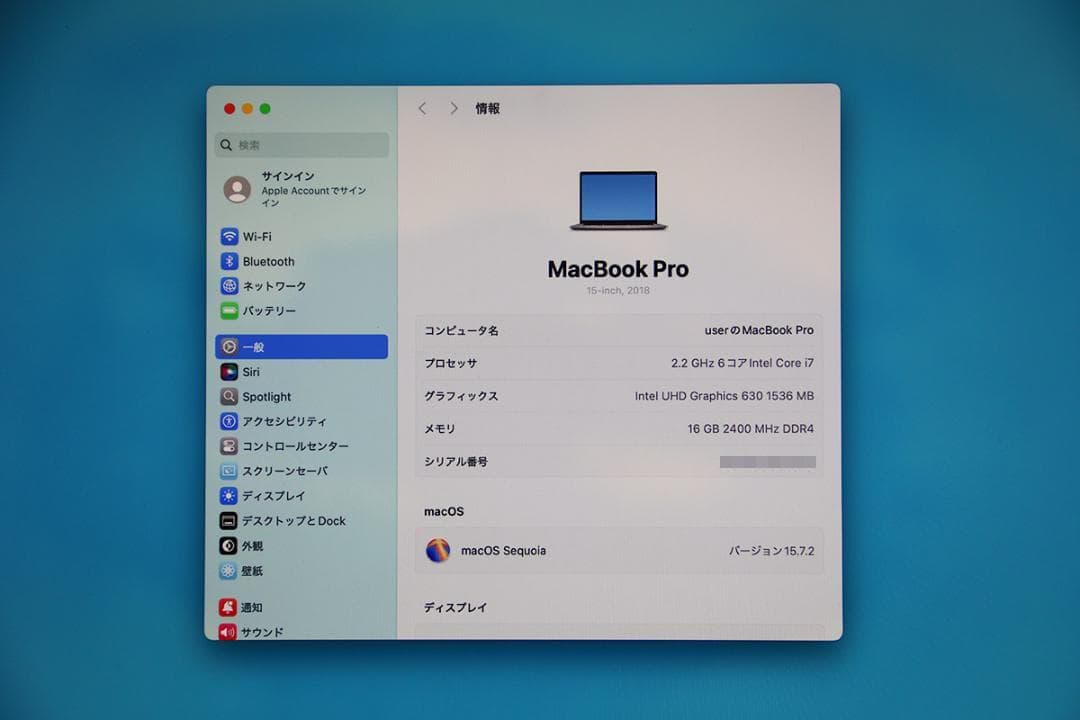Viewport: 1080px width, 720px height.
Task: Open the macOS Sequoia version row
Action: coord(619,550)
